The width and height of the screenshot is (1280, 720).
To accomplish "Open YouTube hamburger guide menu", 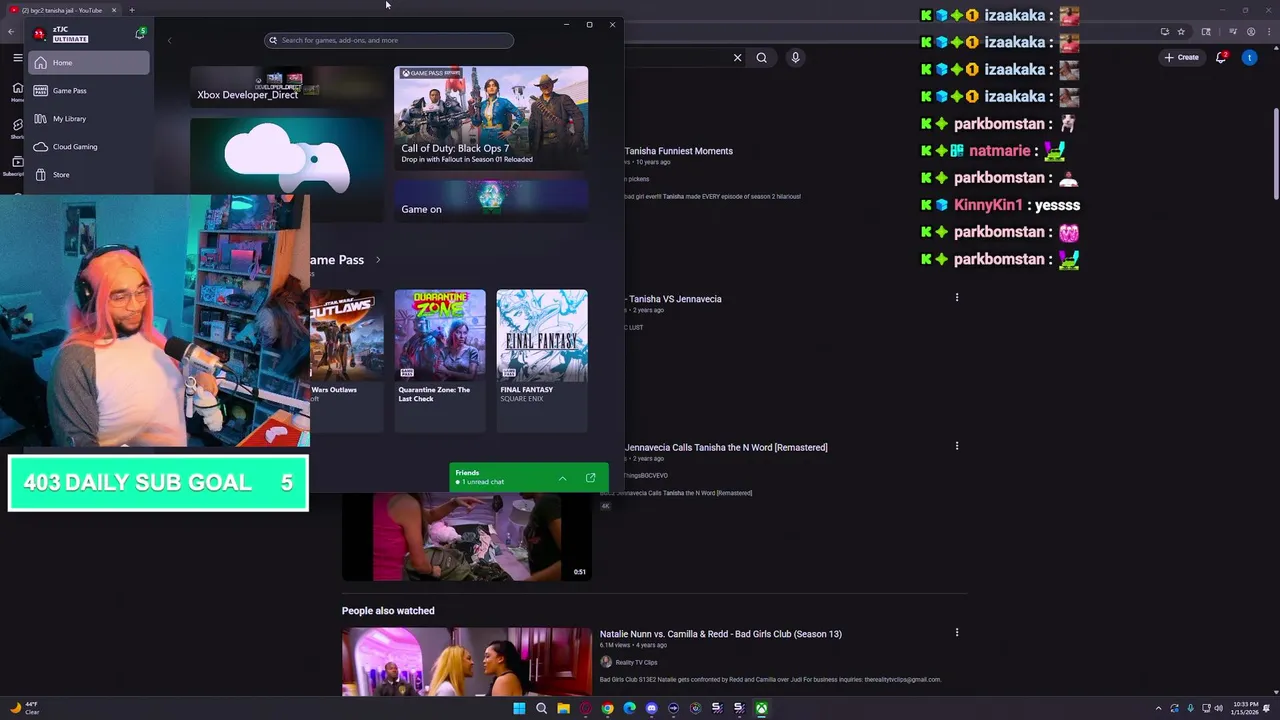I will tap(17, 58).
